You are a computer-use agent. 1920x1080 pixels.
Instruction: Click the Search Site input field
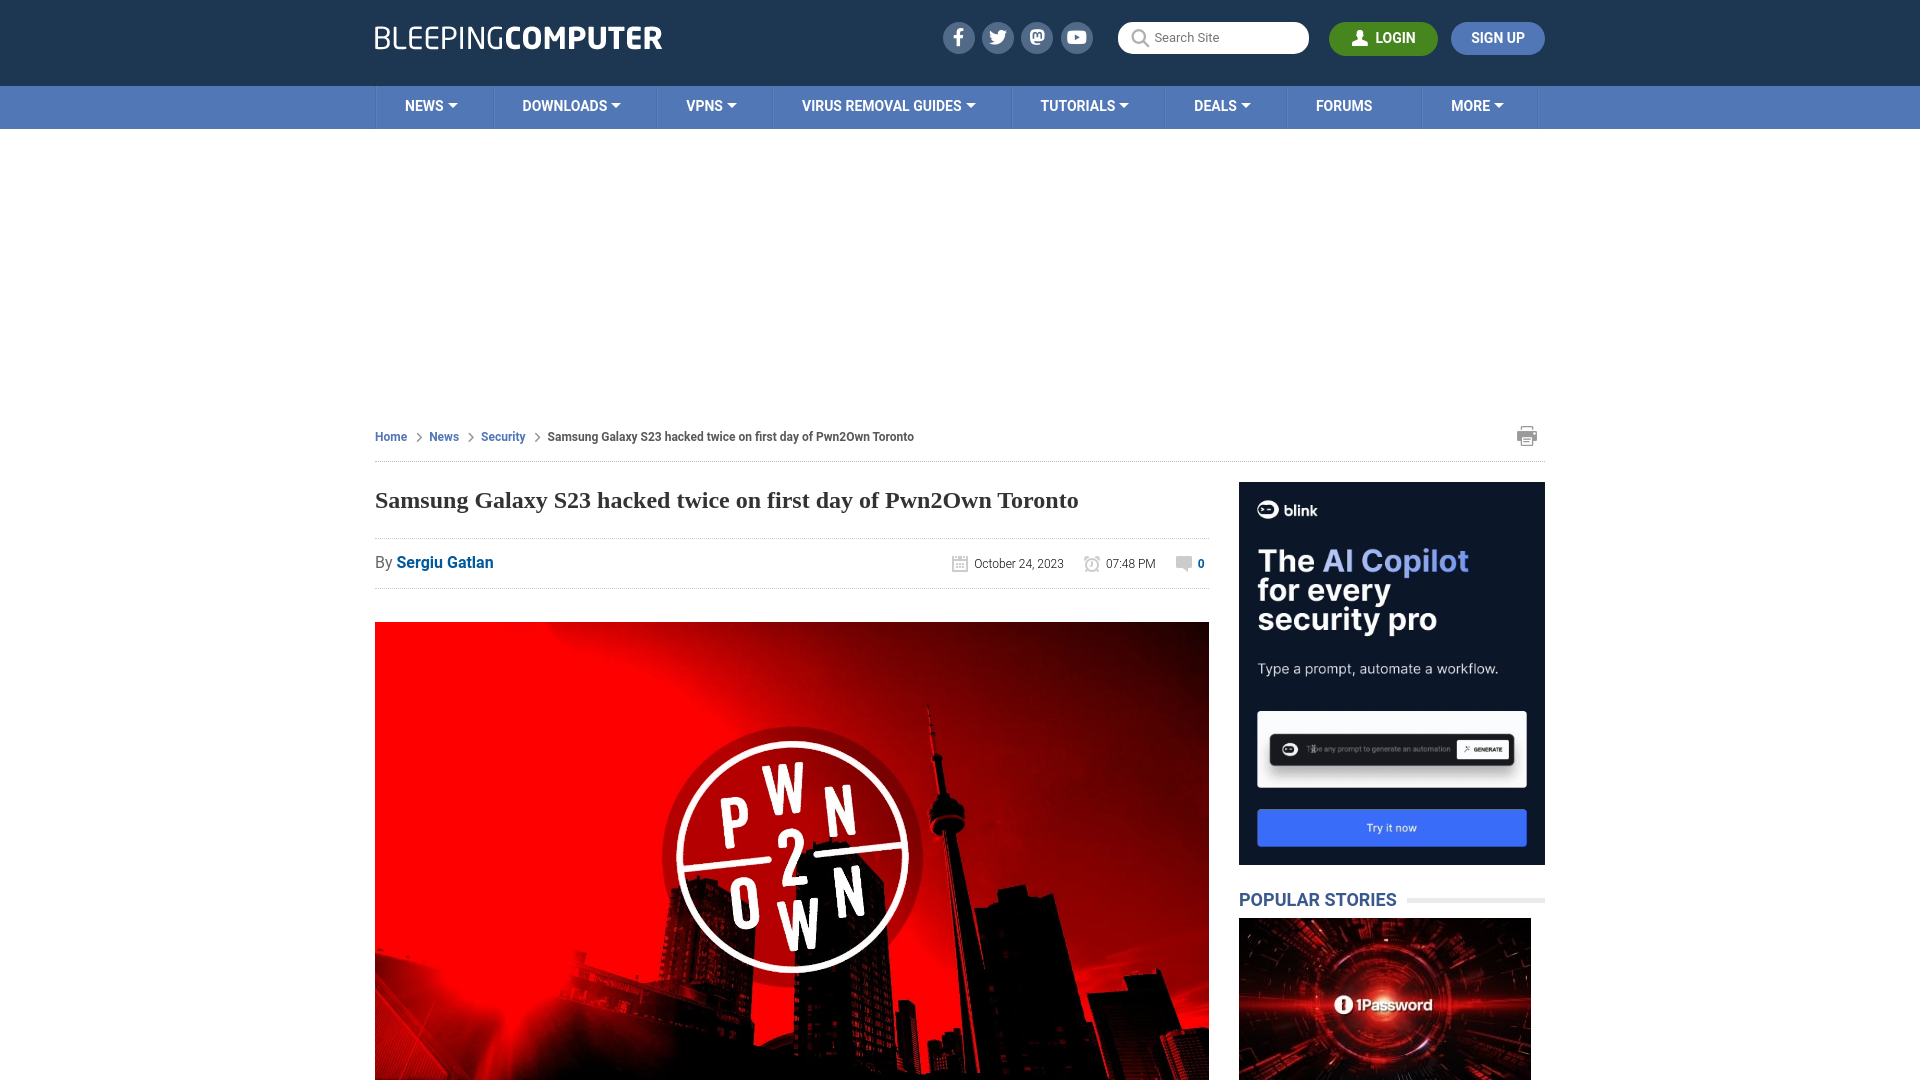pos(1213,37)
